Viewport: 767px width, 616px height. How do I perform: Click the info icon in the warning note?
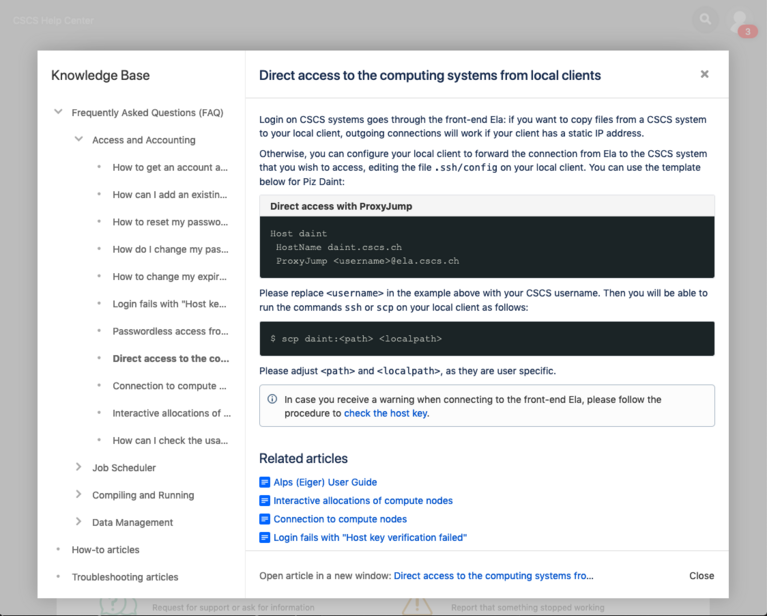coord(272,399)
